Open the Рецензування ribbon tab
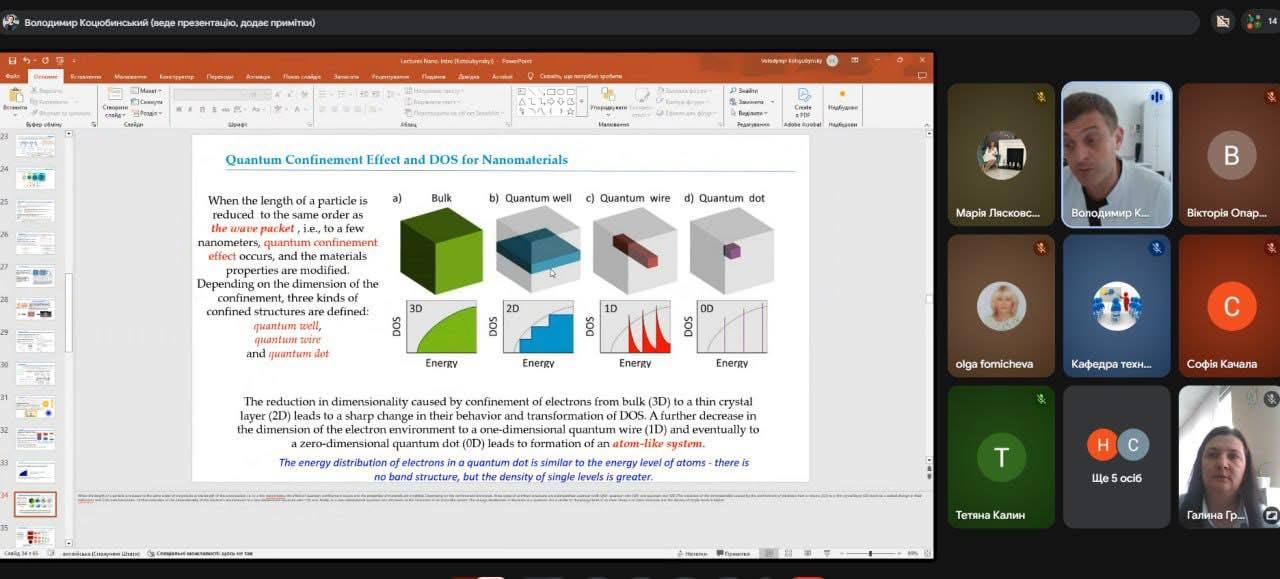 coord(390,76)
